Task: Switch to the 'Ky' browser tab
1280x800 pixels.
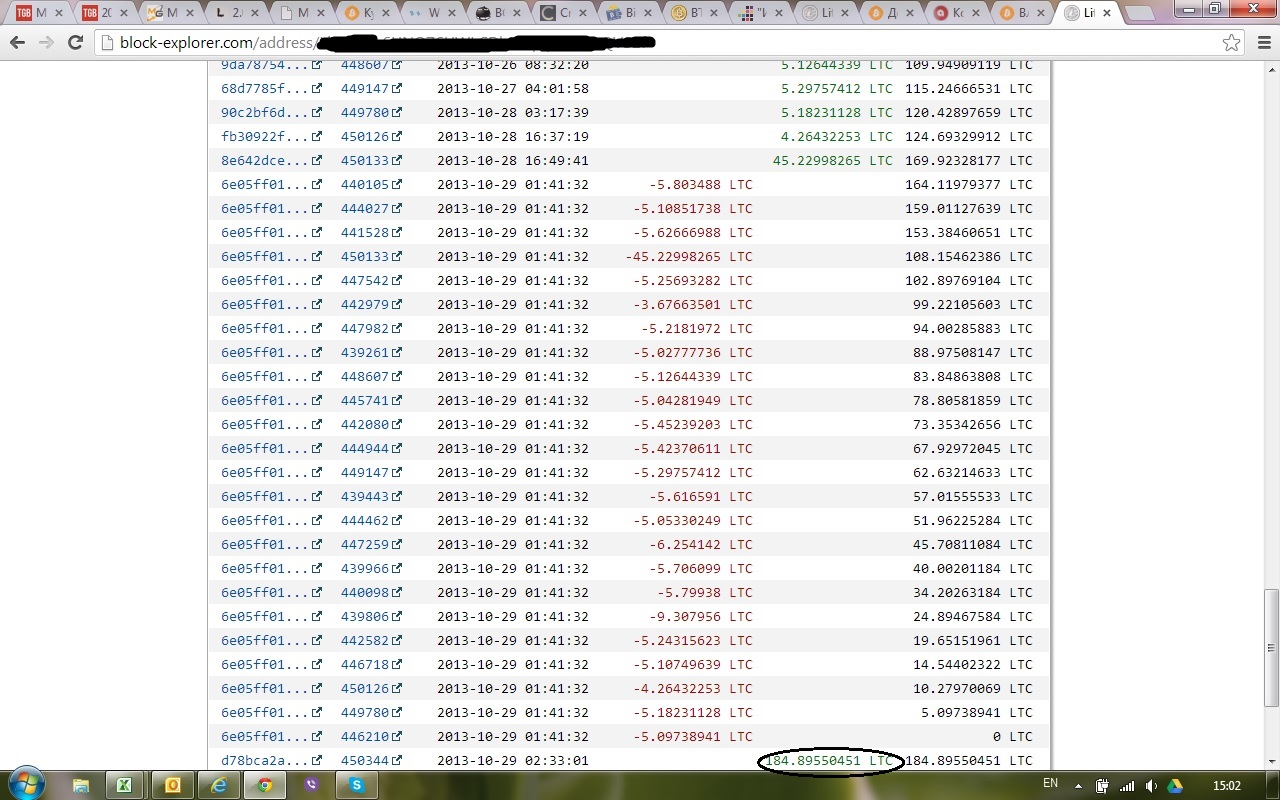Action: [366, 13]
